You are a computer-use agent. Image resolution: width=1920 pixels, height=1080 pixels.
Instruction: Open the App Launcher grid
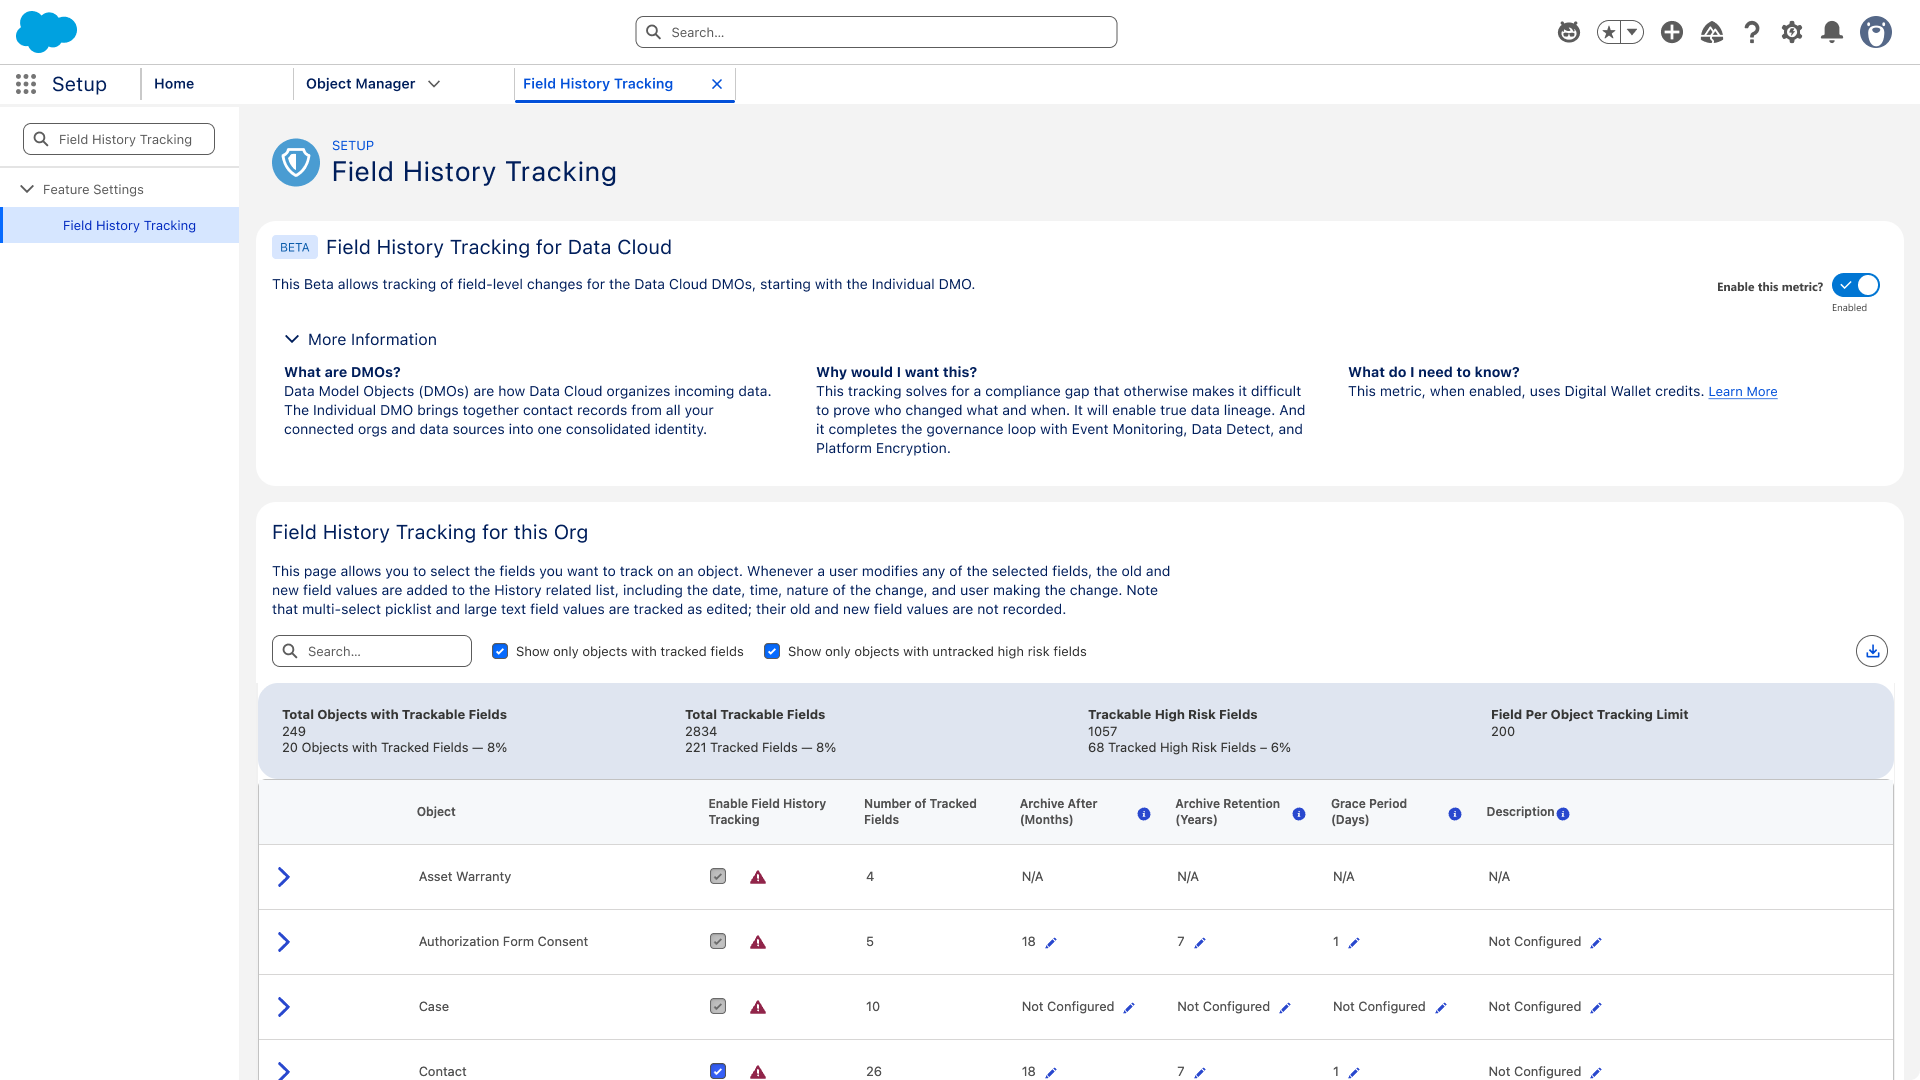click(x=26, y=84)
